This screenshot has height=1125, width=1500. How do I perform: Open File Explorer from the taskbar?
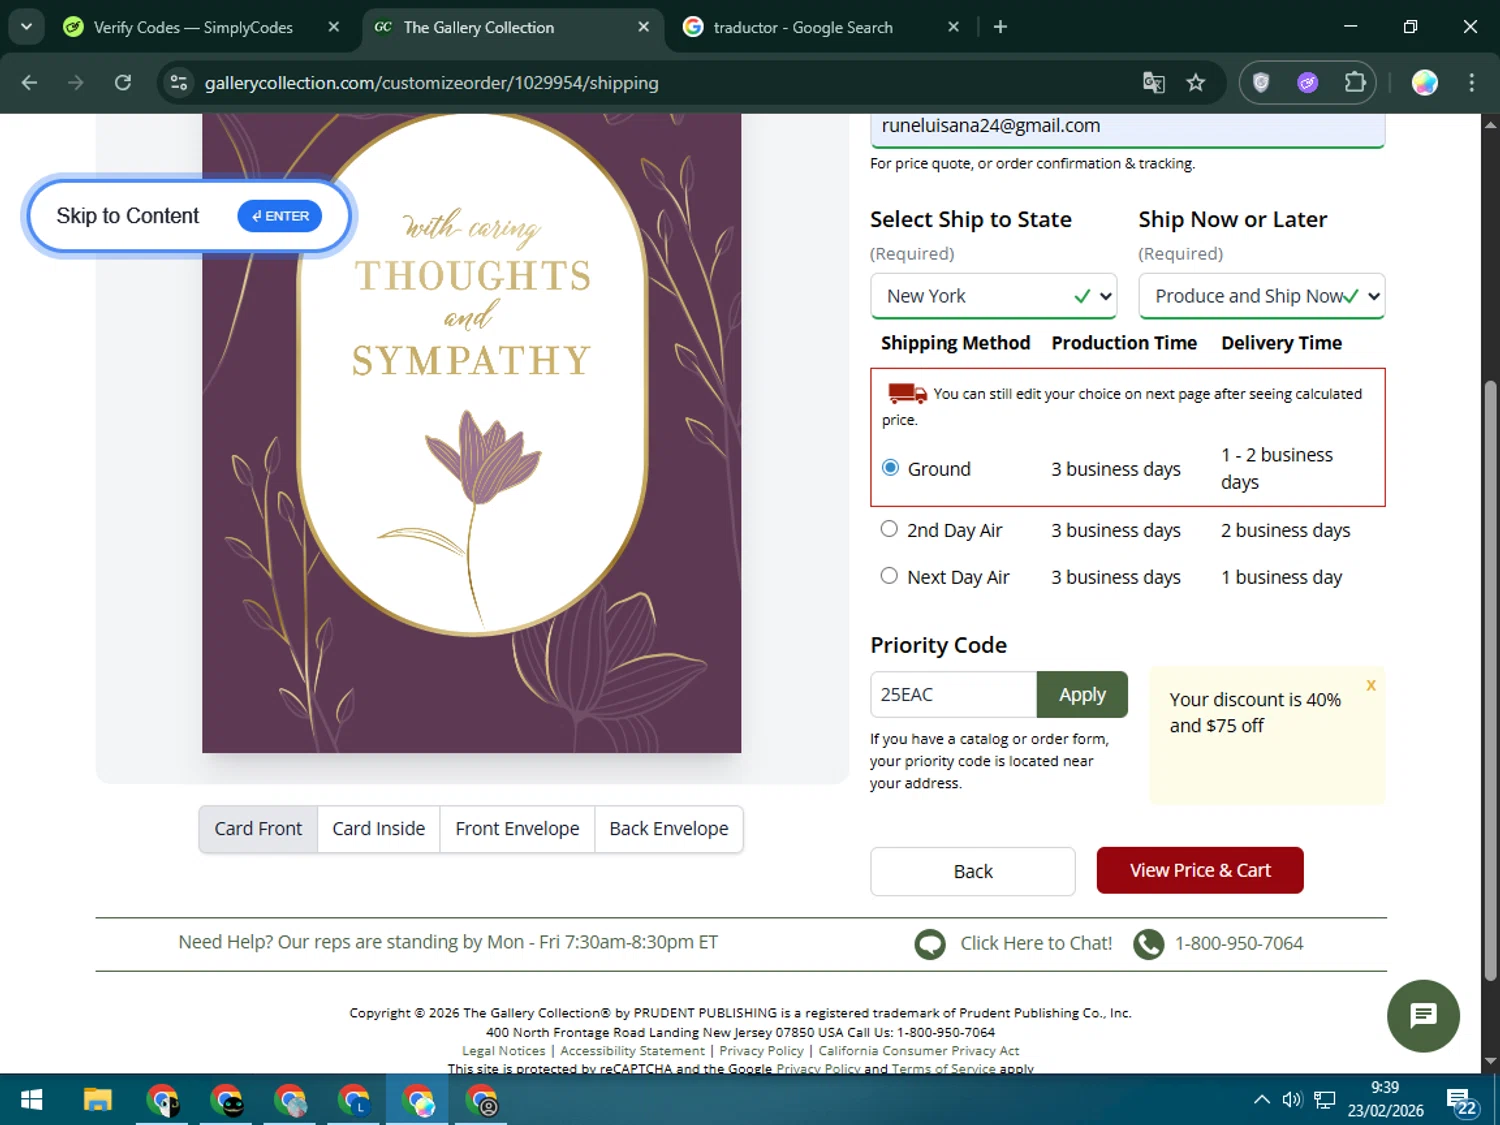(97, 1101)
